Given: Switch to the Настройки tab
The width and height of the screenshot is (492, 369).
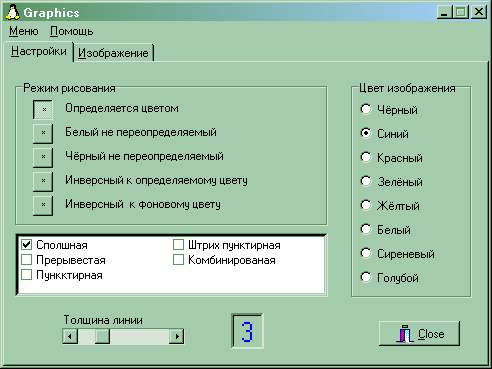Looking at the screenshot, I should (x=39, y=51).
